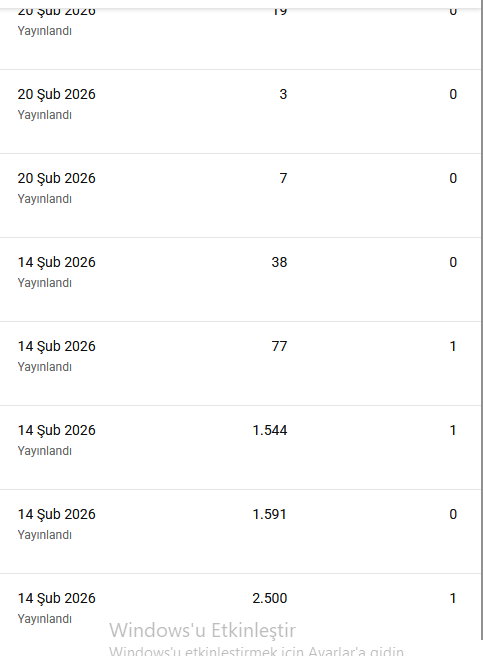
Task: Click the view count 7
Action: point(283,178)
